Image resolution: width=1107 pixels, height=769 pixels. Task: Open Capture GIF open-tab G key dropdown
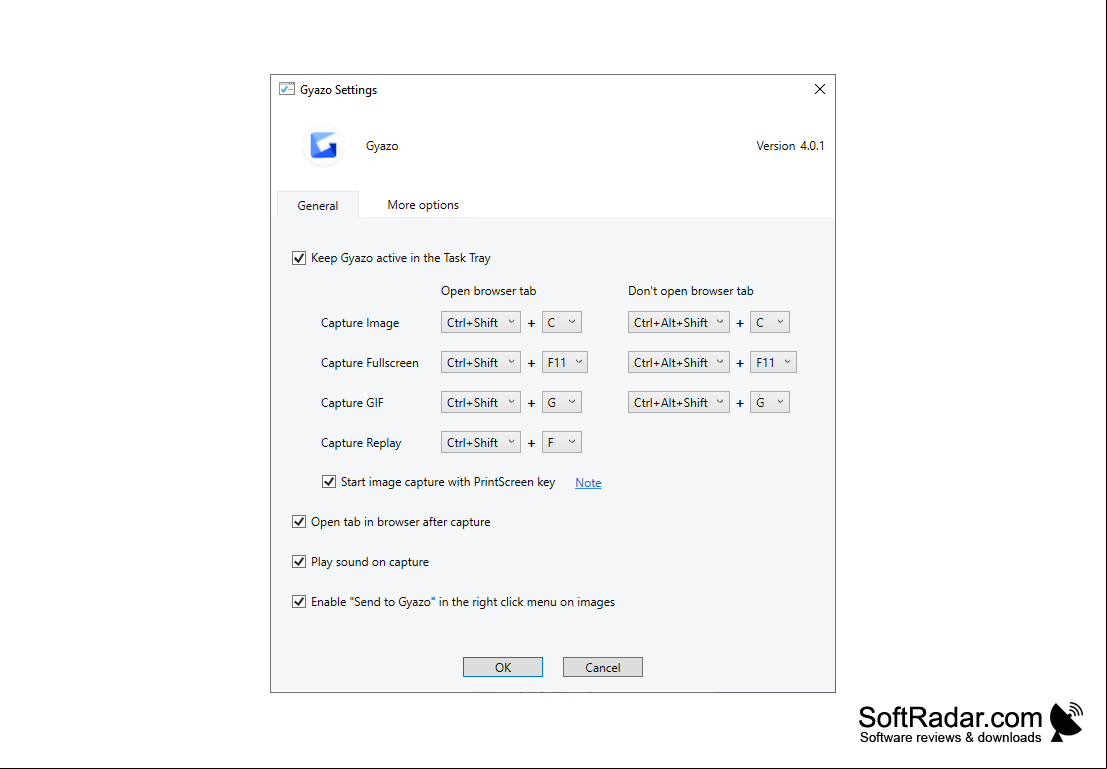[562, 403]
